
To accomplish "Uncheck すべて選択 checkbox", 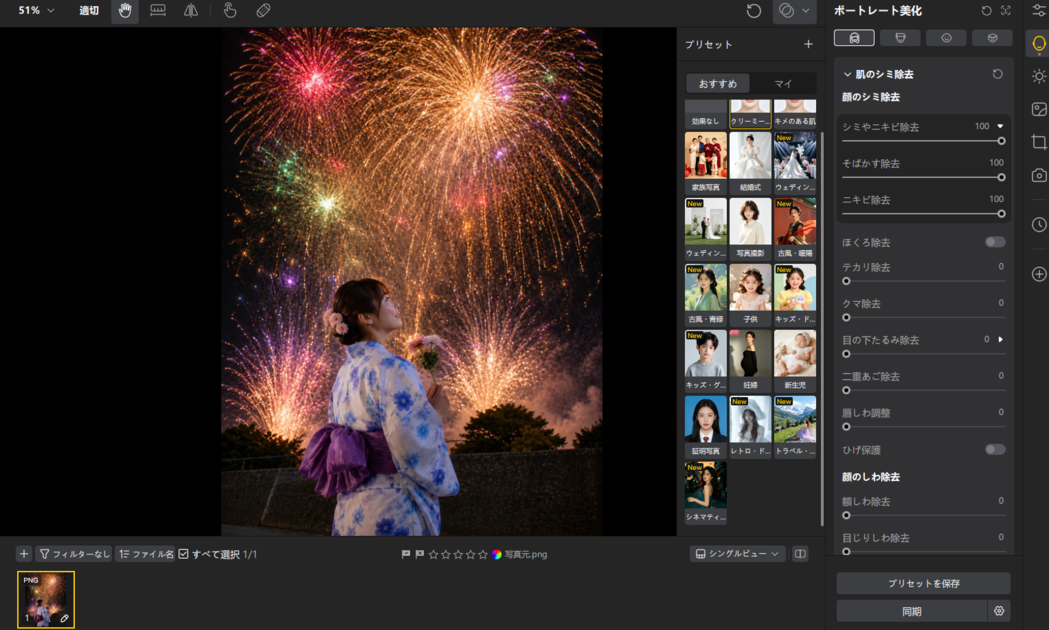I will coord(183,554).
